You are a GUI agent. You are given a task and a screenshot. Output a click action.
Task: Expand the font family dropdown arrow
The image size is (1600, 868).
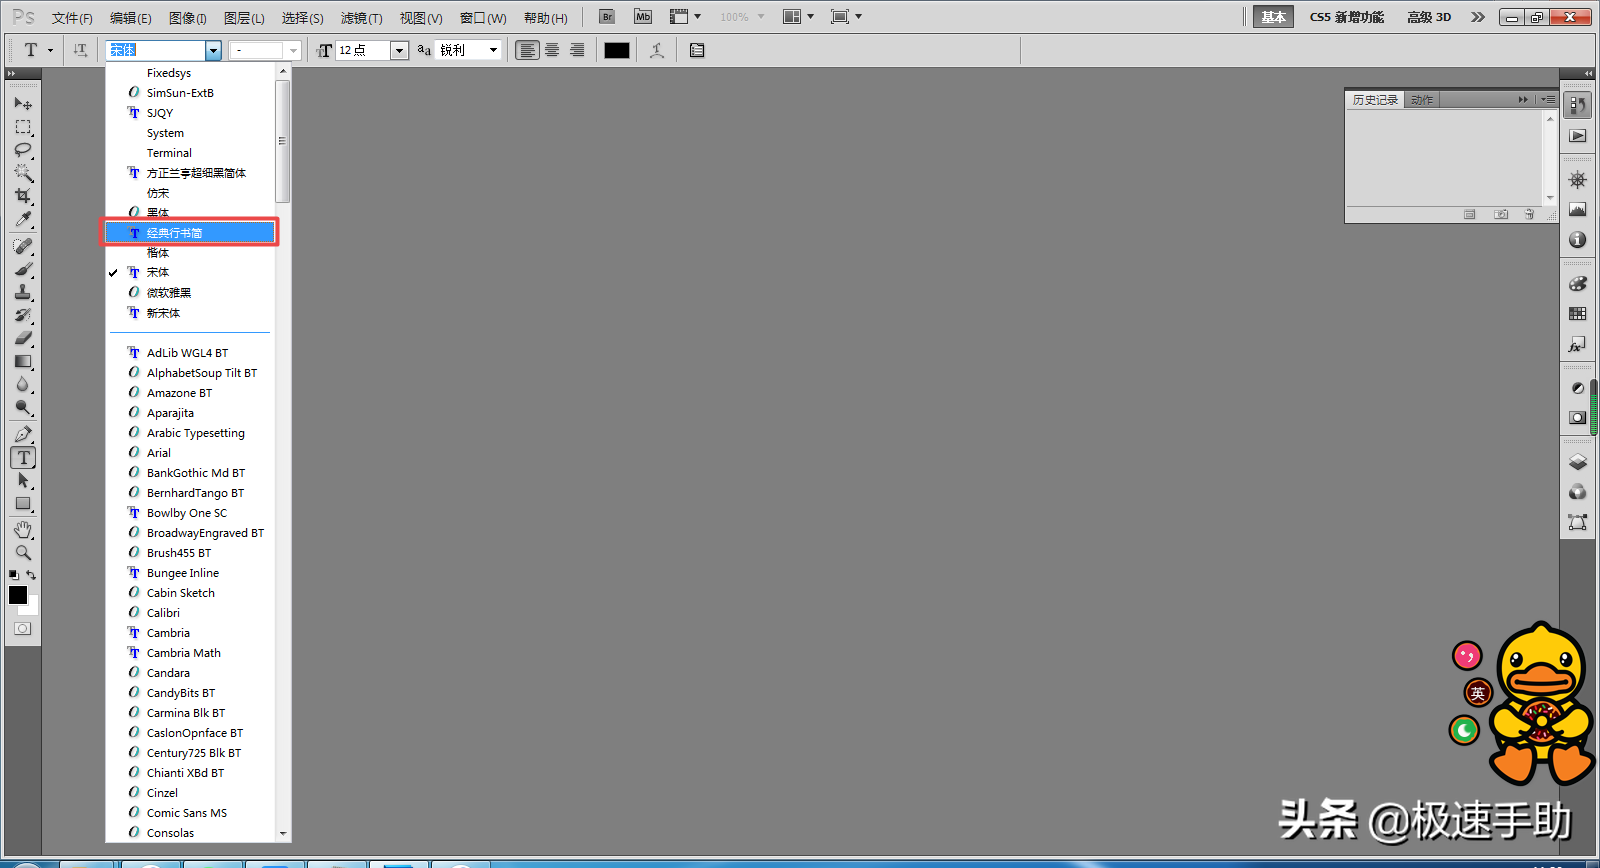click(x=213, y=50)
